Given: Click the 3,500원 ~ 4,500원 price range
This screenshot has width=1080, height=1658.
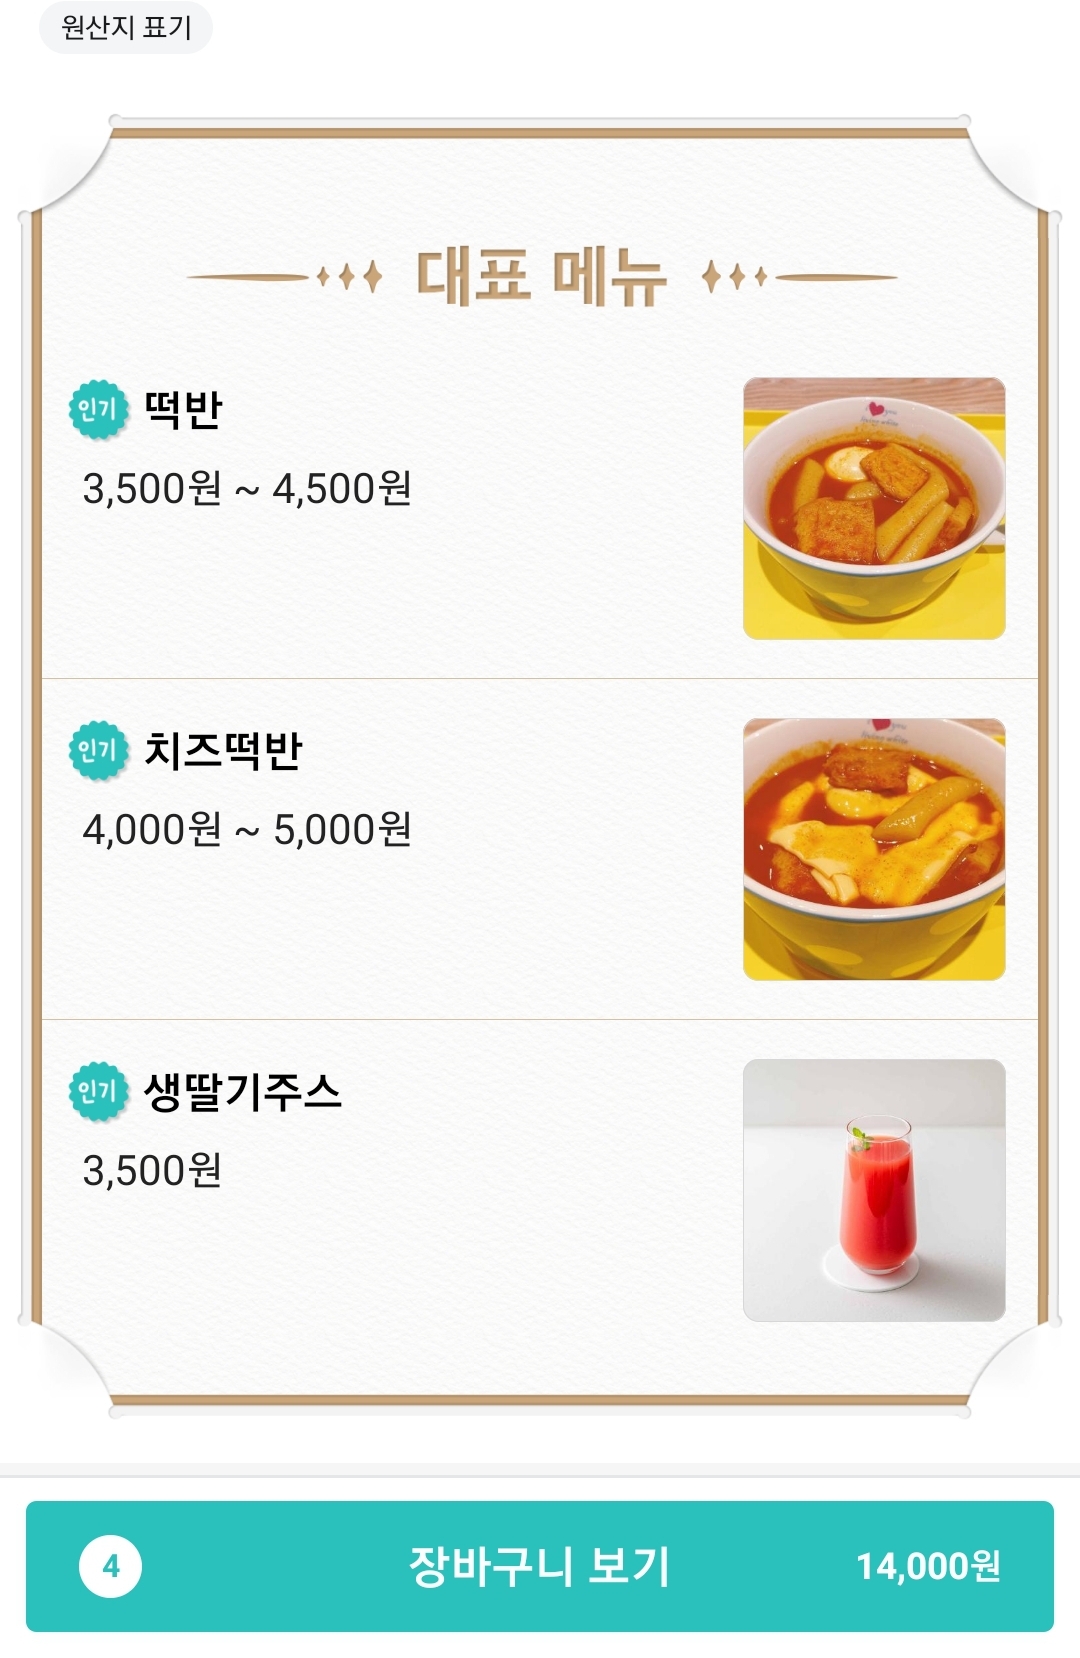Looking at the screenshot, I should pyautogui.click(x=247, y=489).
